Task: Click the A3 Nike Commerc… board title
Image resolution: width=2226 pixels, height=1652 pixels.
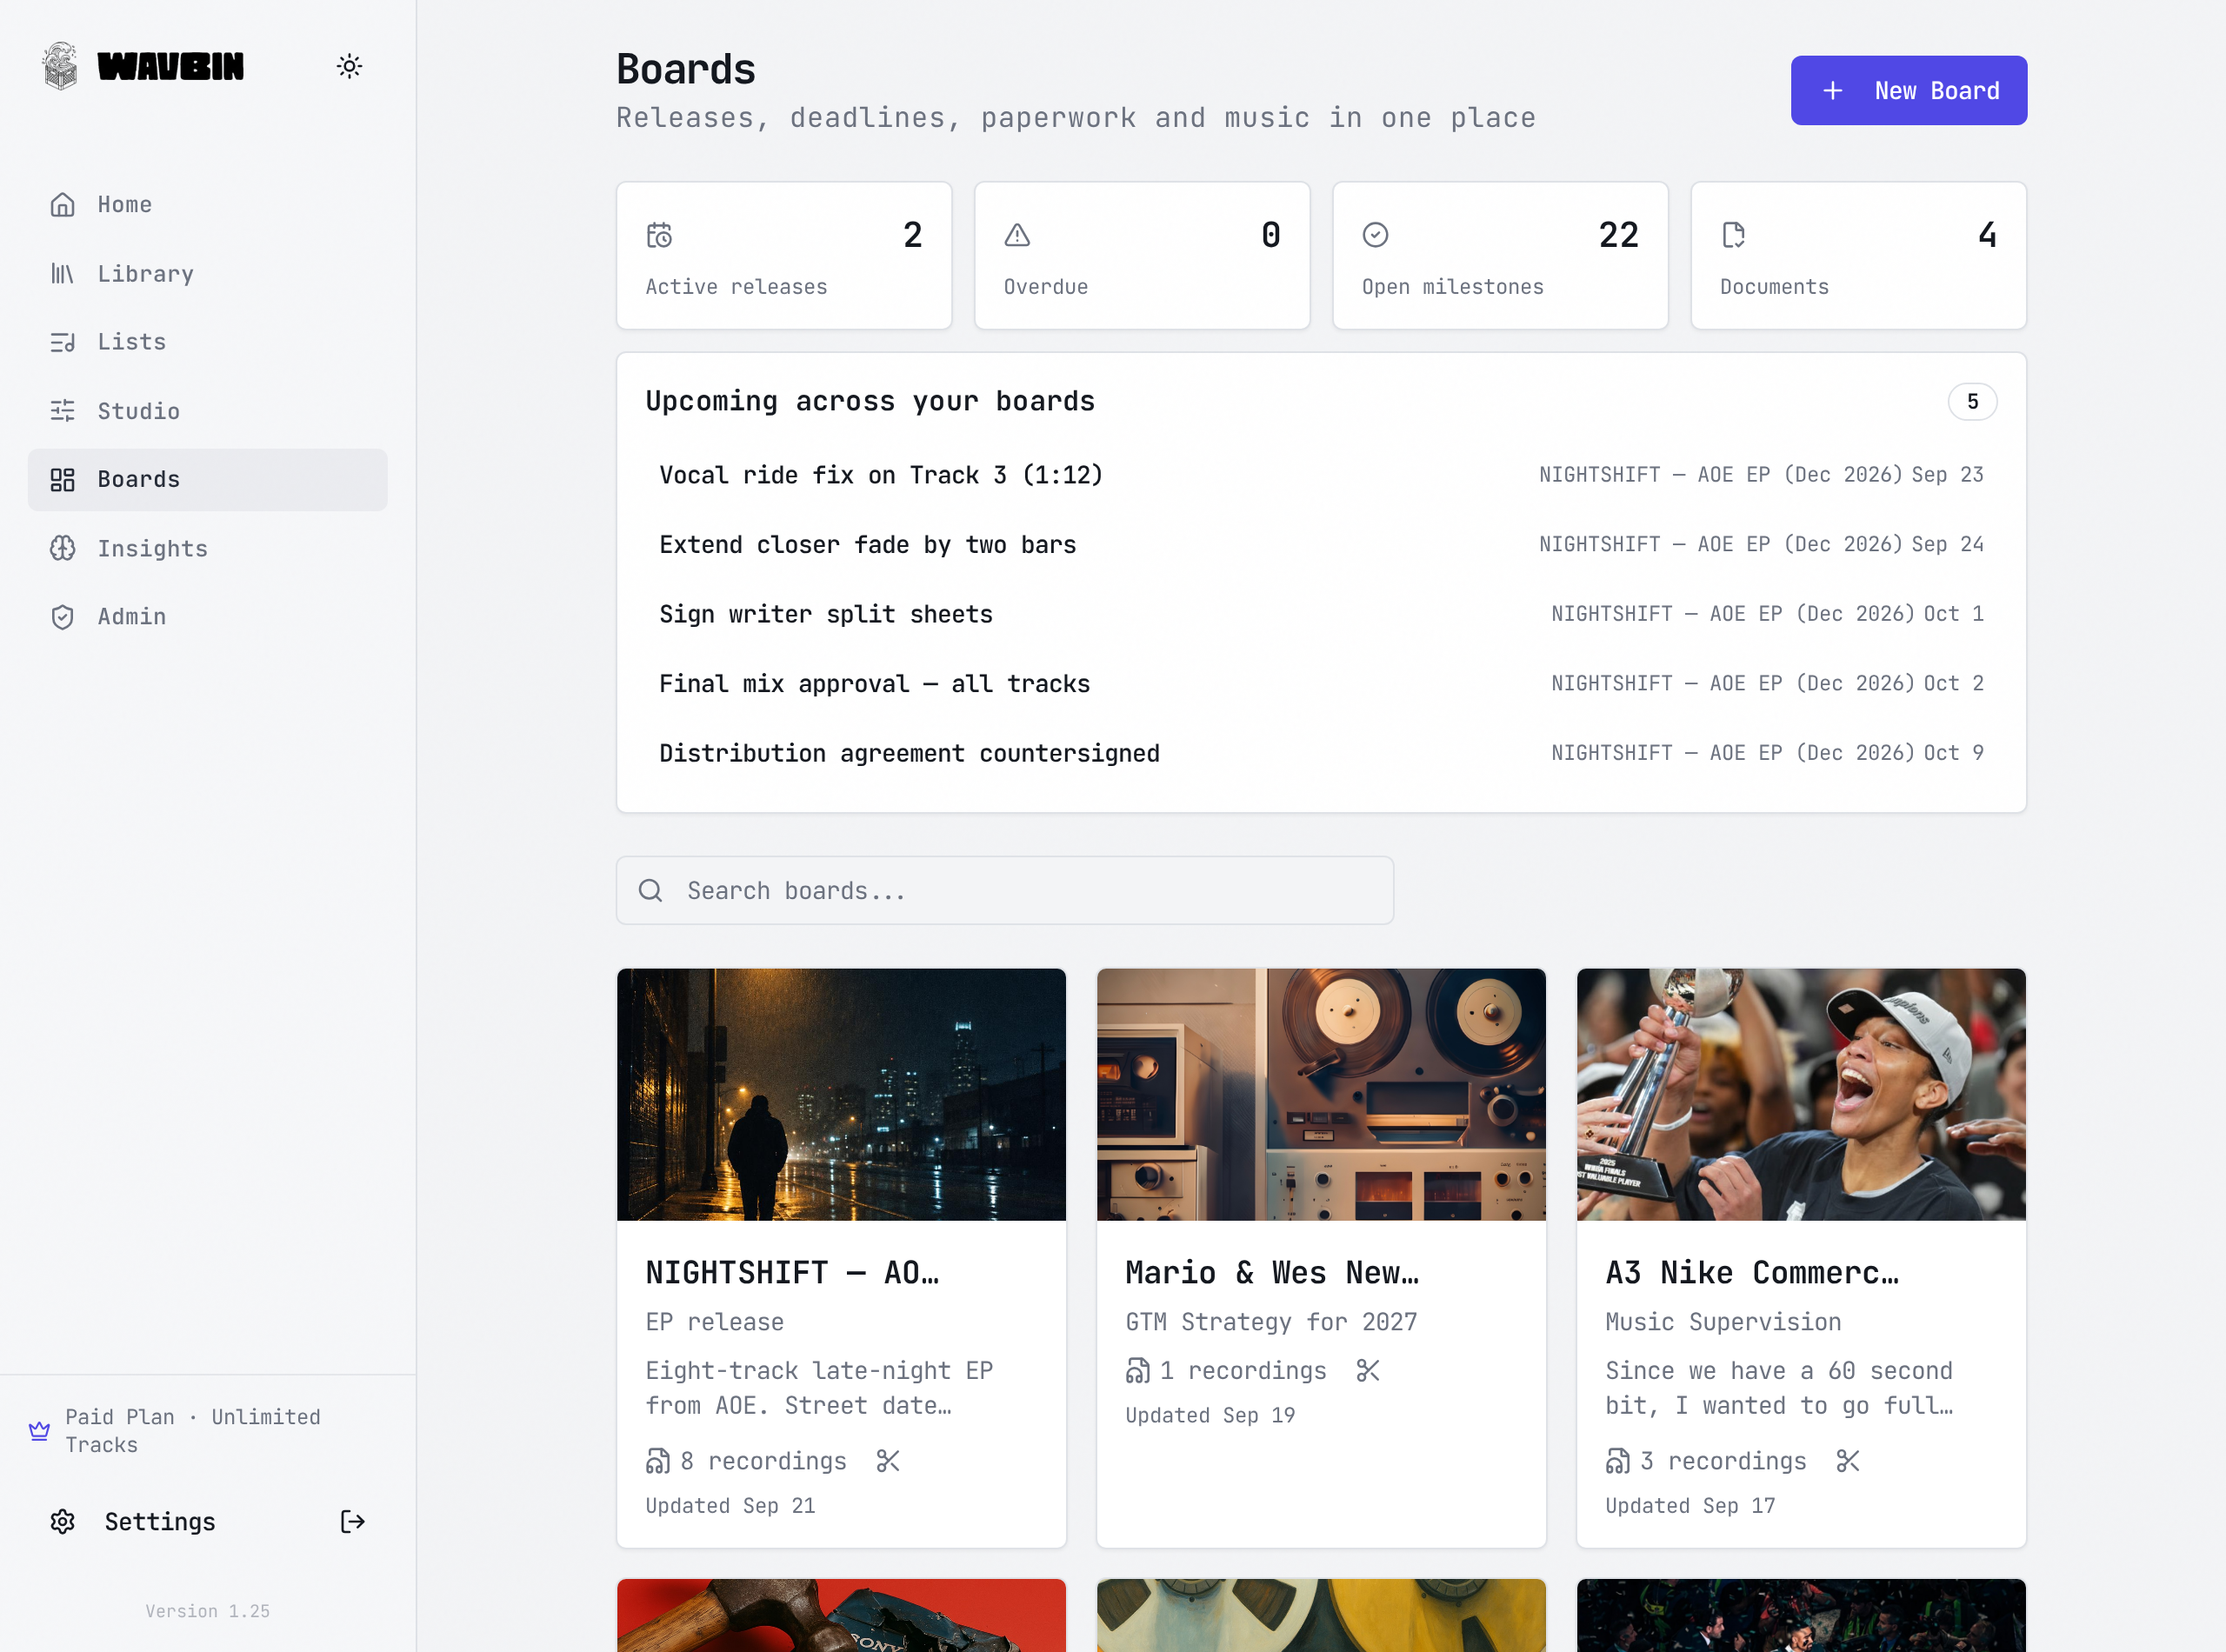Action: pos(1752,1273)
